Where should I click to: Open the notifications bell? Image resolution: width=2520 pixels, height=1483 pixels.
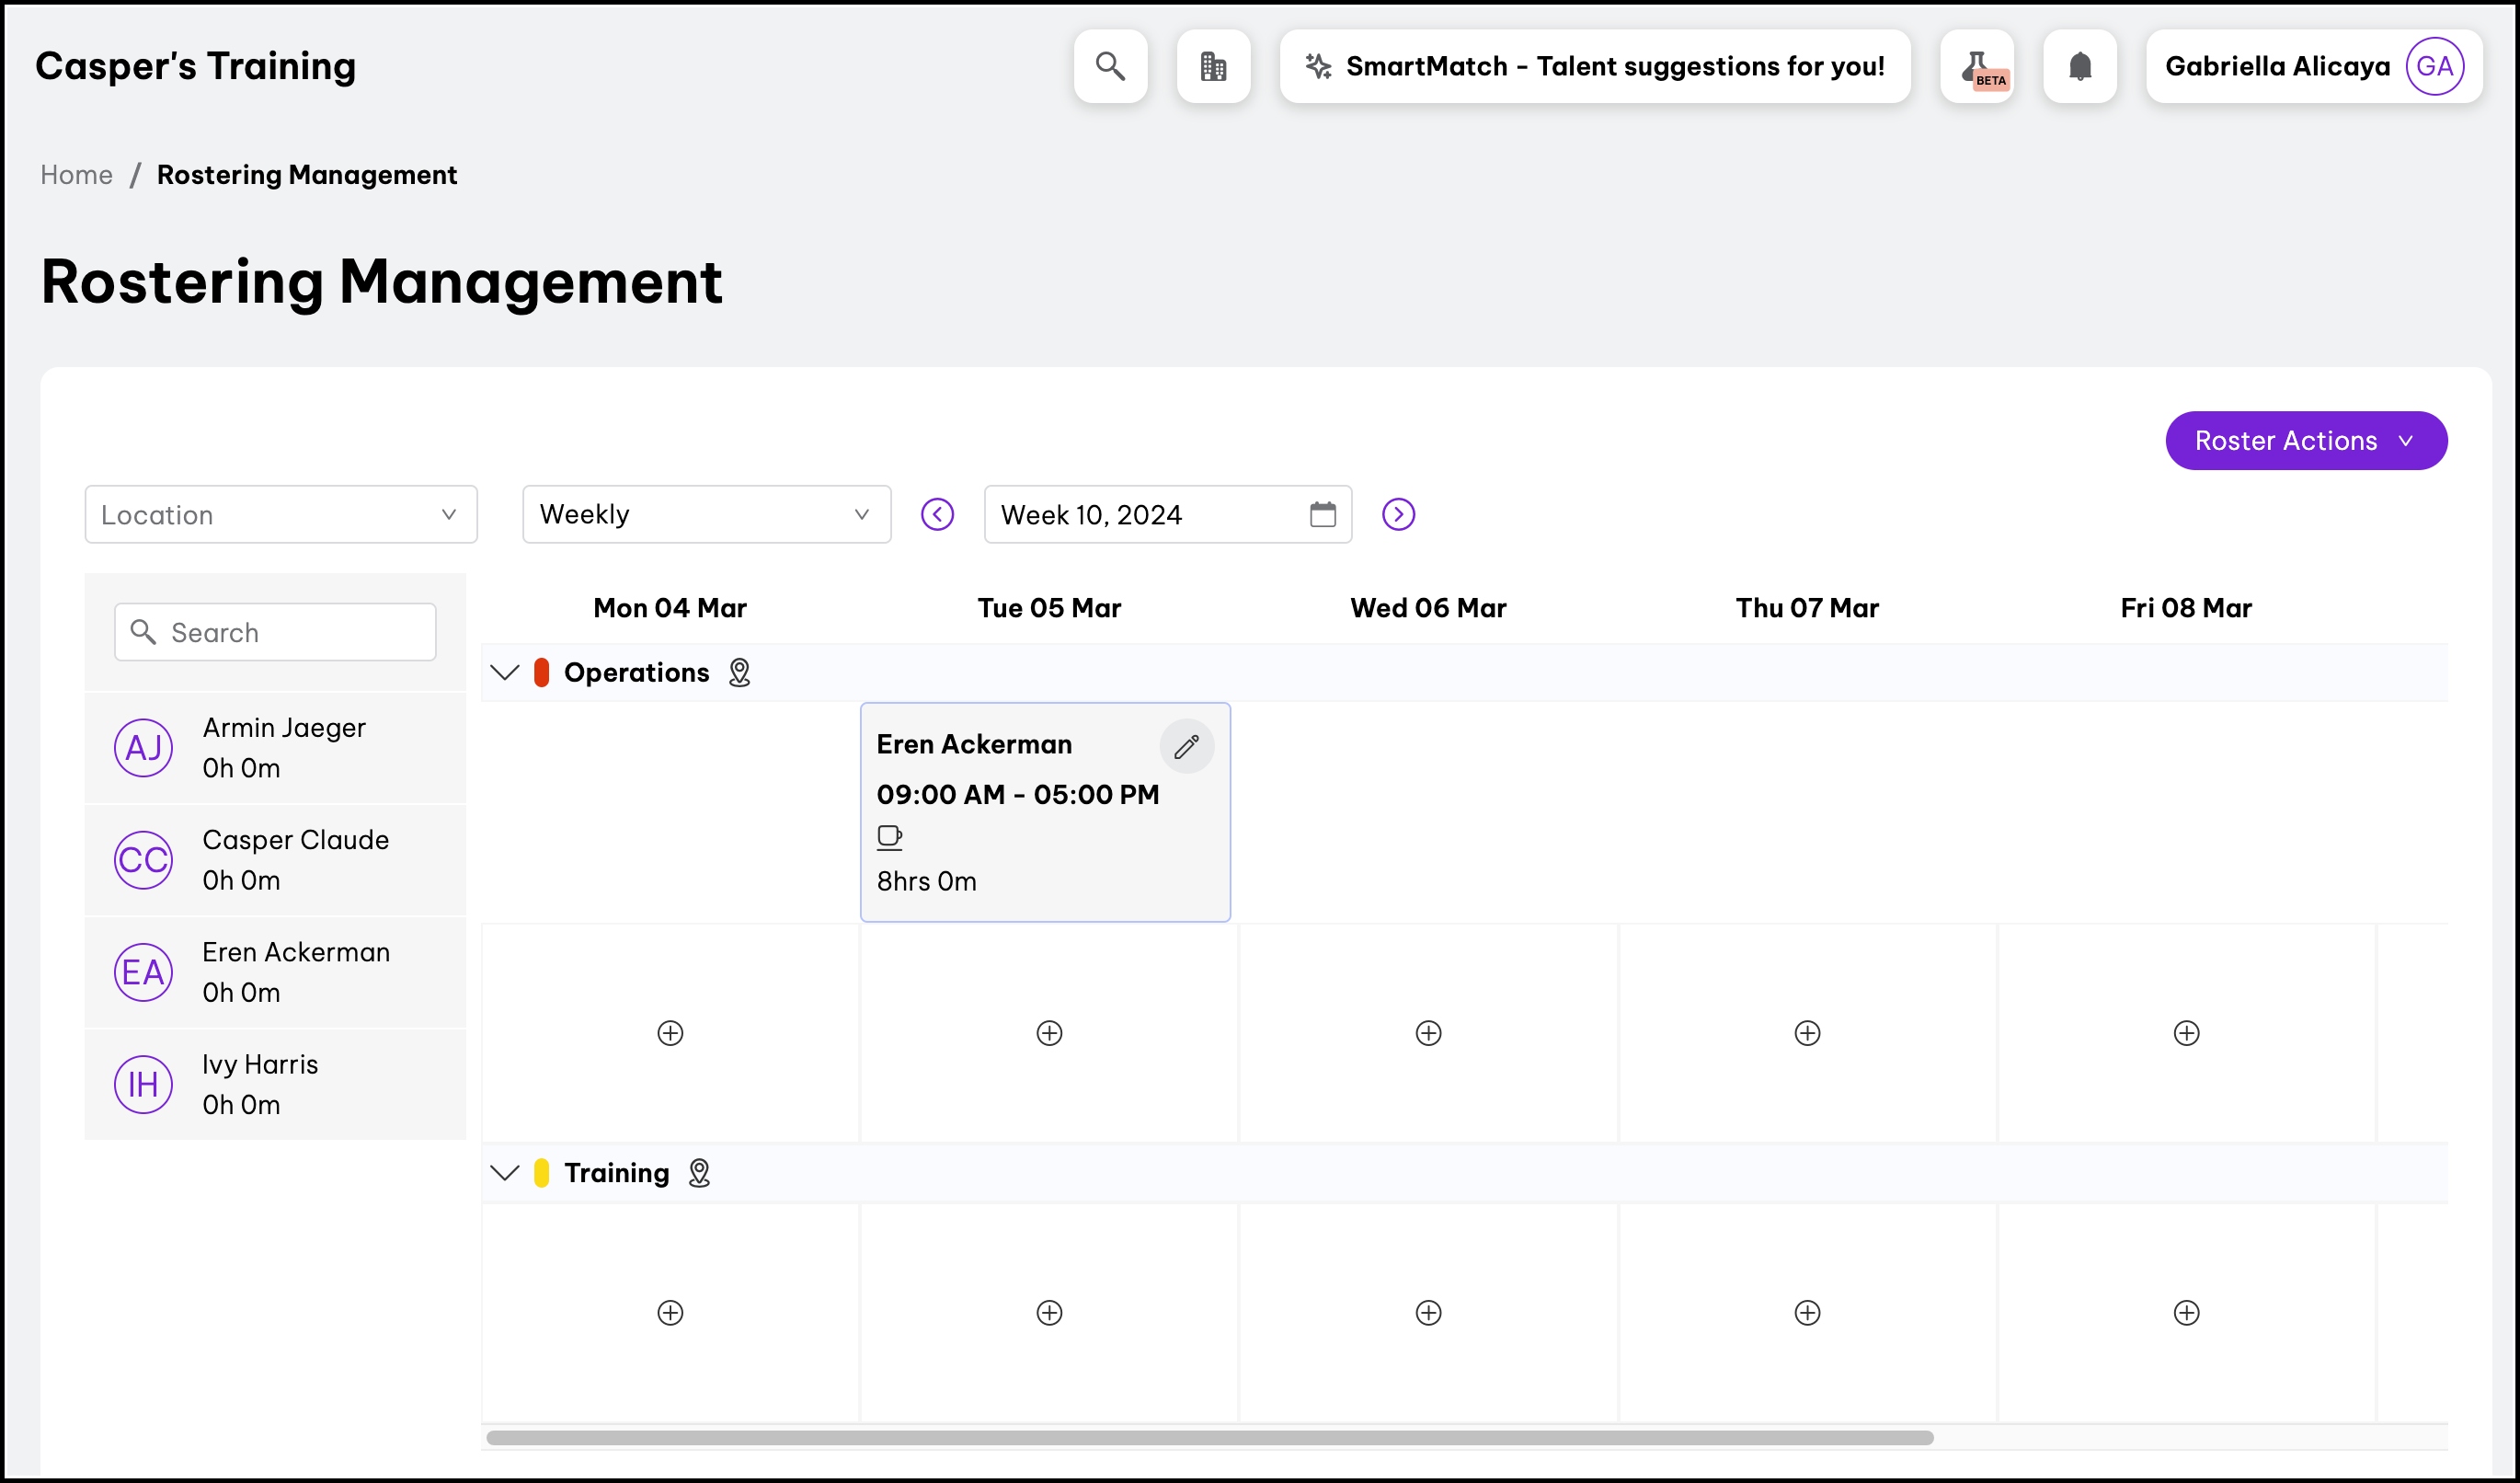point(2080,66)
